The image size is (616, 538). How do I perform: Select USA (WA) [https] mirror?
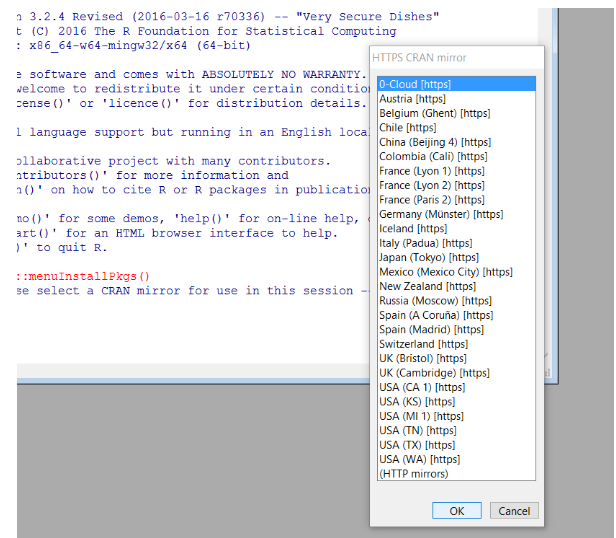point(456,459)
